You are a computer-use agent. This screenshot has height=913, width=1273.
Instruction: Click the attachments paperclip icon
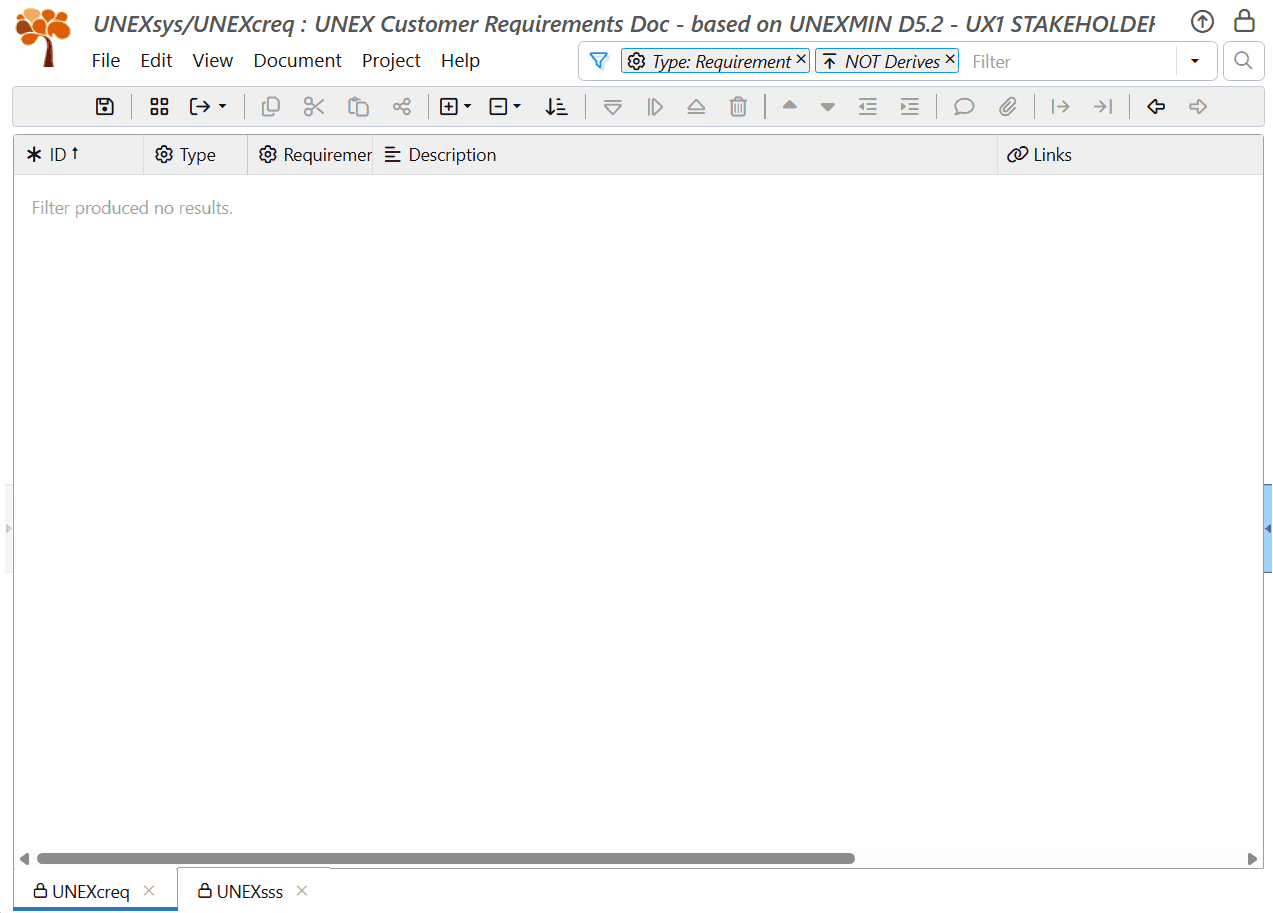(1008, 106)
